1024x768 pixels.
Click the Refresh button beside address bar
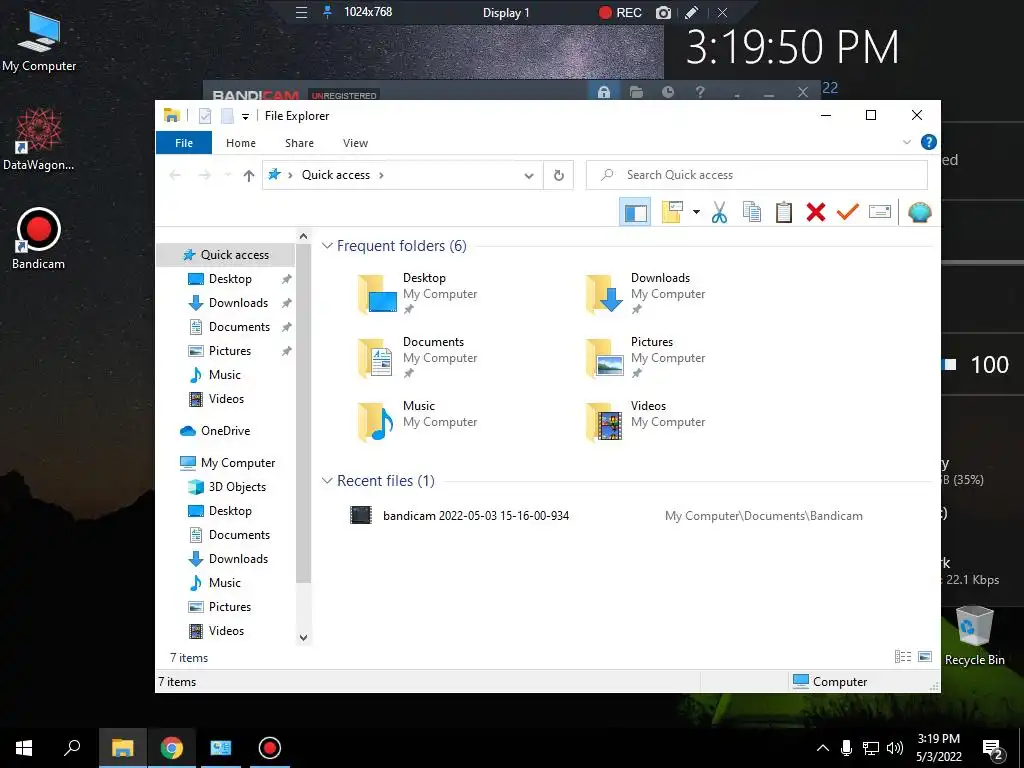pyautogui.click(x=558, y=175)
